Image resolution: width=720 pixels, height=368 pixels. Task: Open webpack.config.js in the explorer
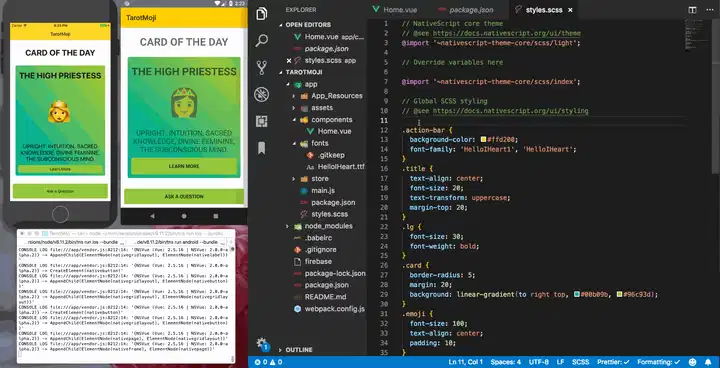pos(334,309)
